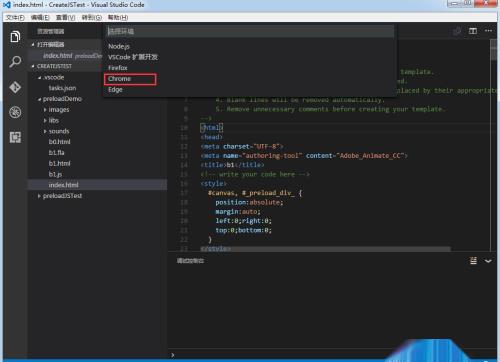Click the meta charset UTF-8 line
Viewport: 500px width, 362px height.
point(242,146)
